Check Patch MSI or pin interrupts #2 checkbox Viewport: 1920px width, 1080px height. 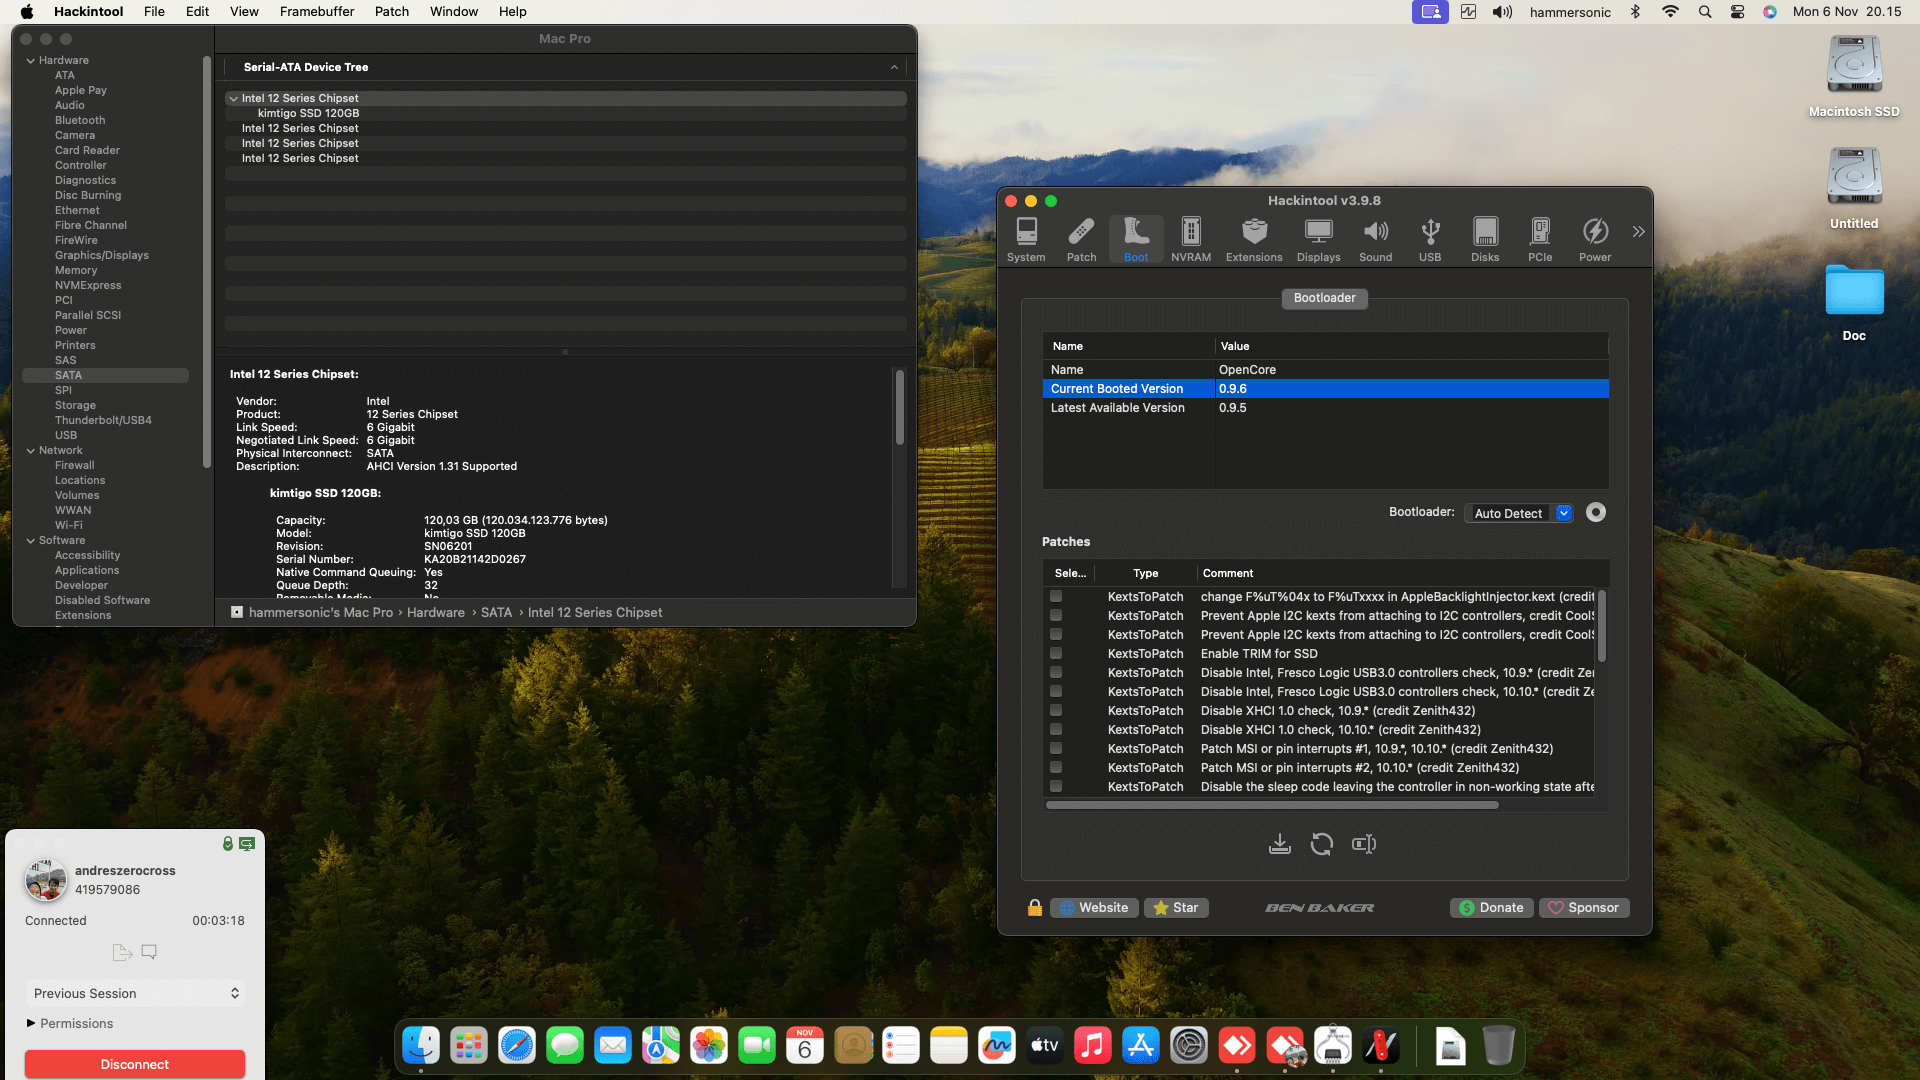[x=1056, y=768]
